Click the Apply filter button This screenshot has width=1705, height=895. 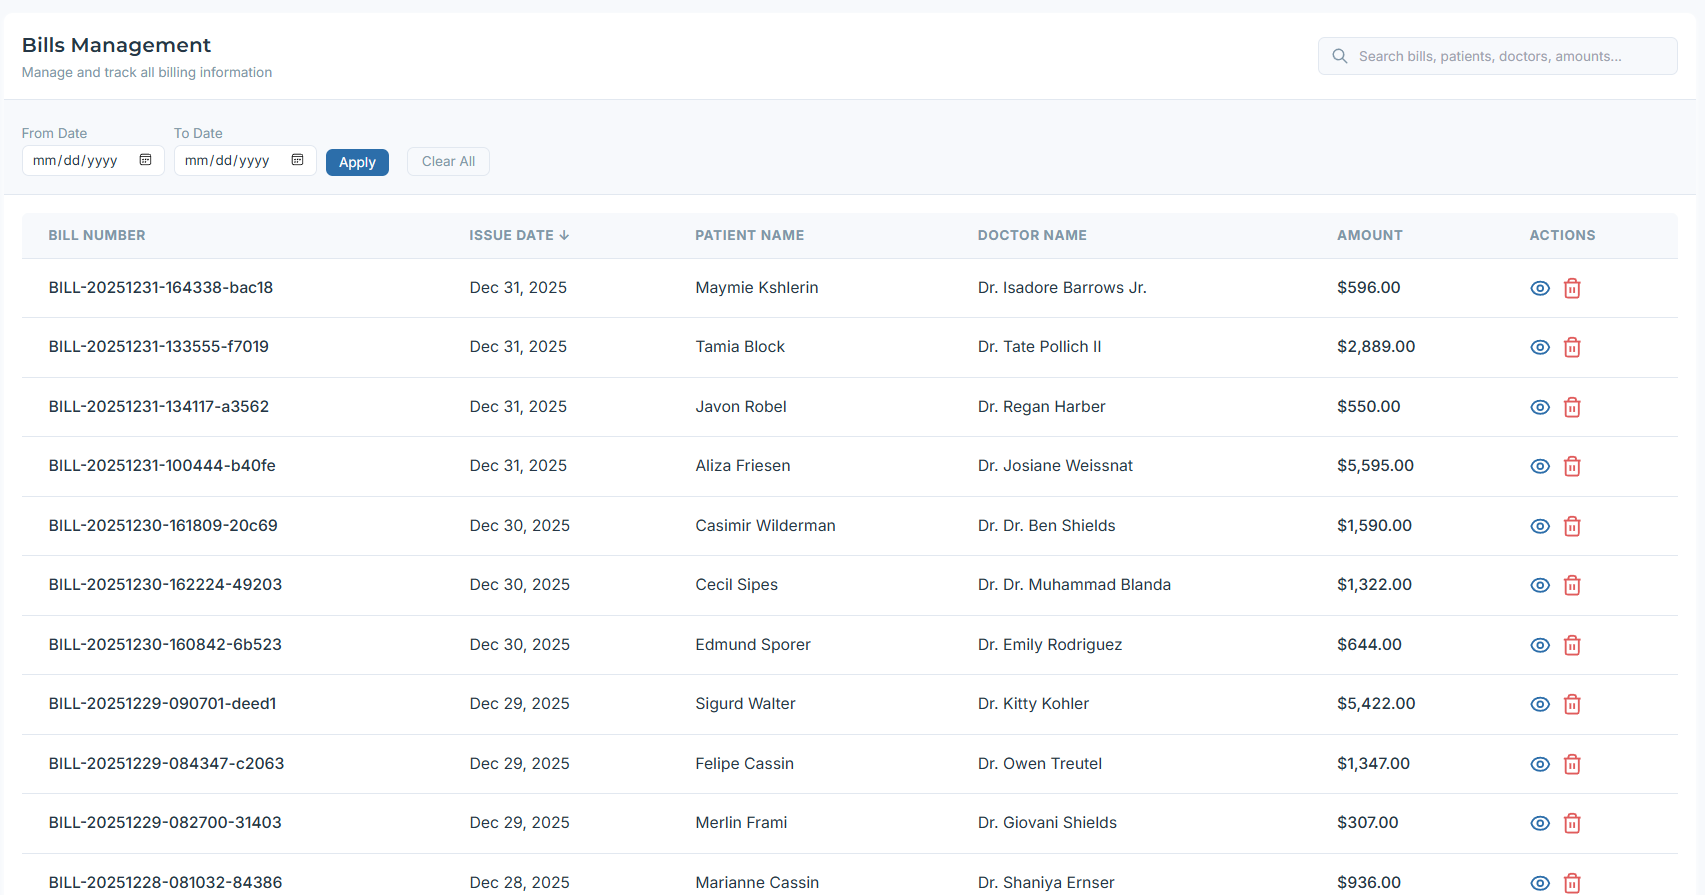click(x=357, y=162)
